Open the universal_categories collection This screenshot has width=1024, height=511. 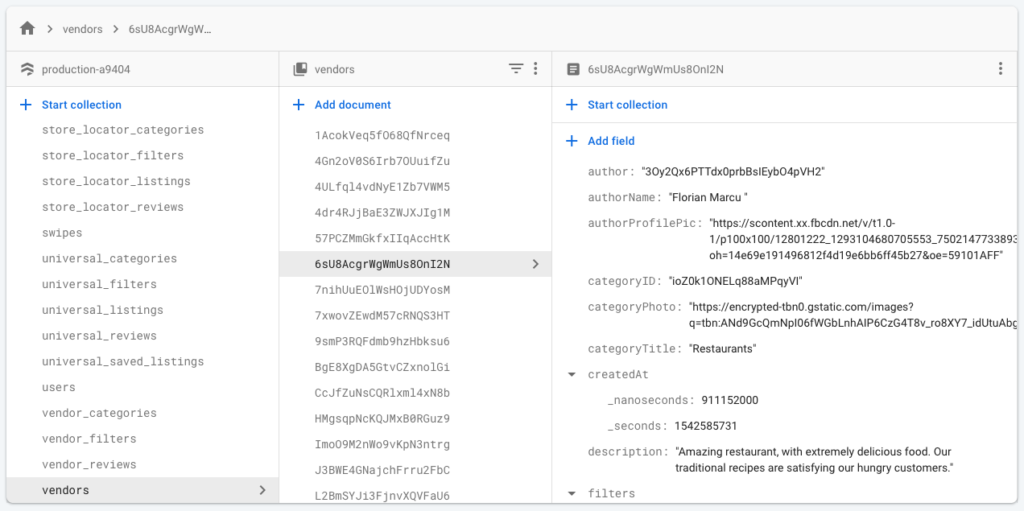pyautogui.click(x=109, y=258)
